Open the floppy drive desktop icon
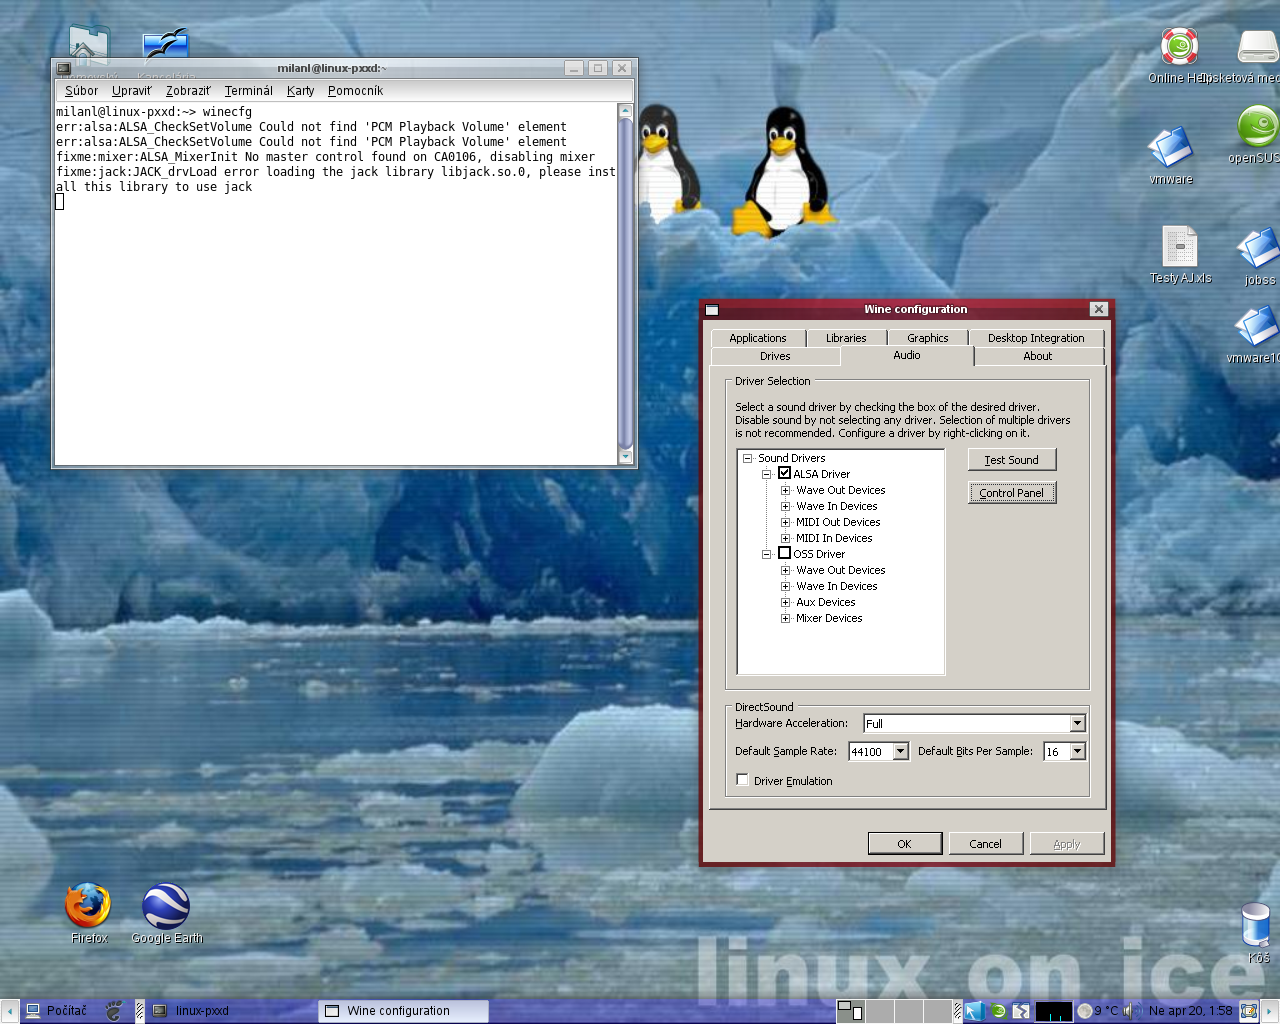The image size is (1280, 1024). click(1258, 47)
